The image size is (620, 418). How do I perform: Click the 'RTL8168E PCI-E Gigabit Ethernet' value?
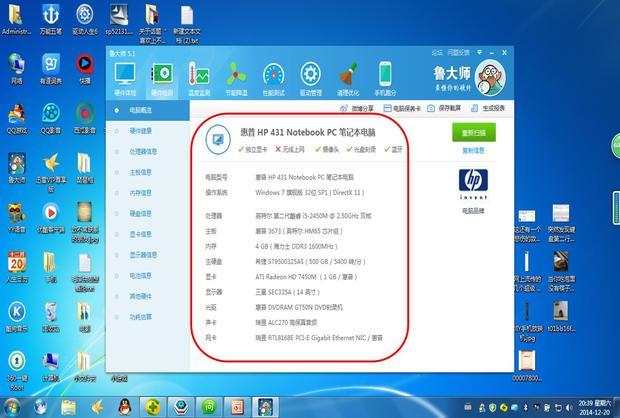point(319,338)
